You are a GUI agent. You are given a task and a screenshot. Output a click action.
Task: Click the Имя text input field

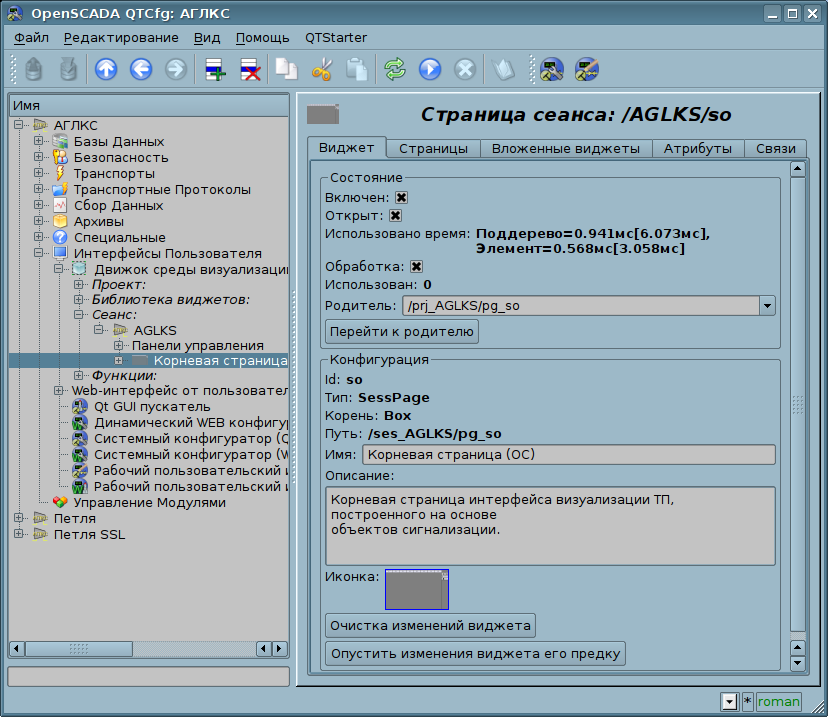coord(568,455)
